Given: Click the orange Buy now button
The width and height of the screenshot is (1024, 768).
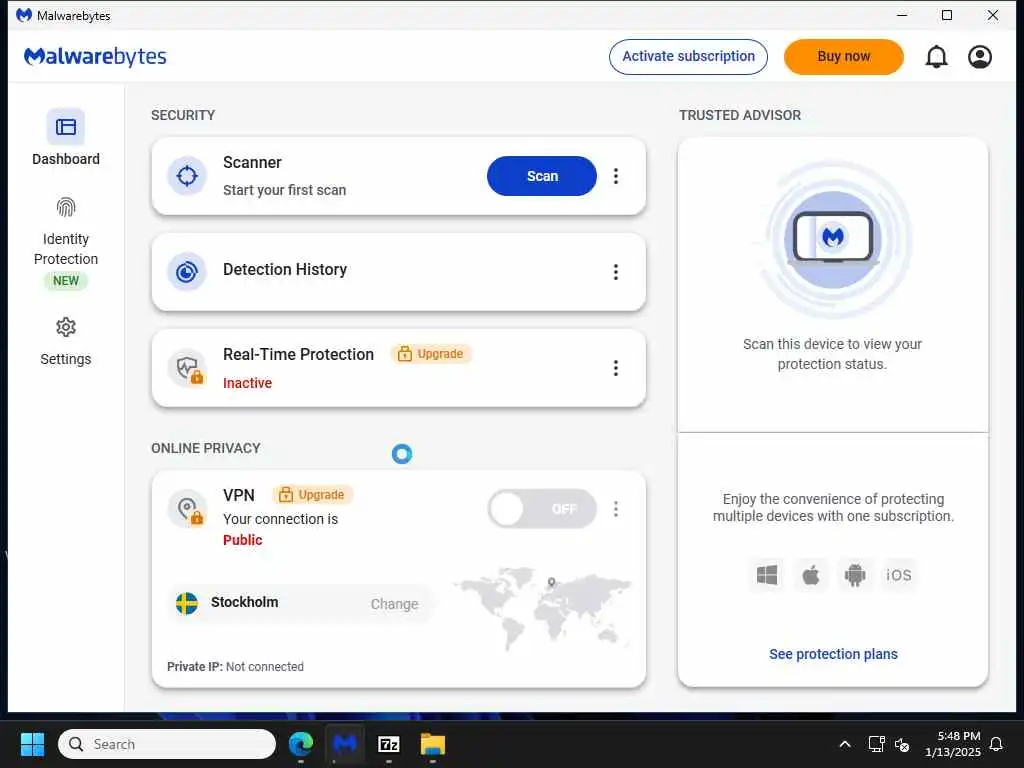Looking at the screenshot, I should [844, 57].
